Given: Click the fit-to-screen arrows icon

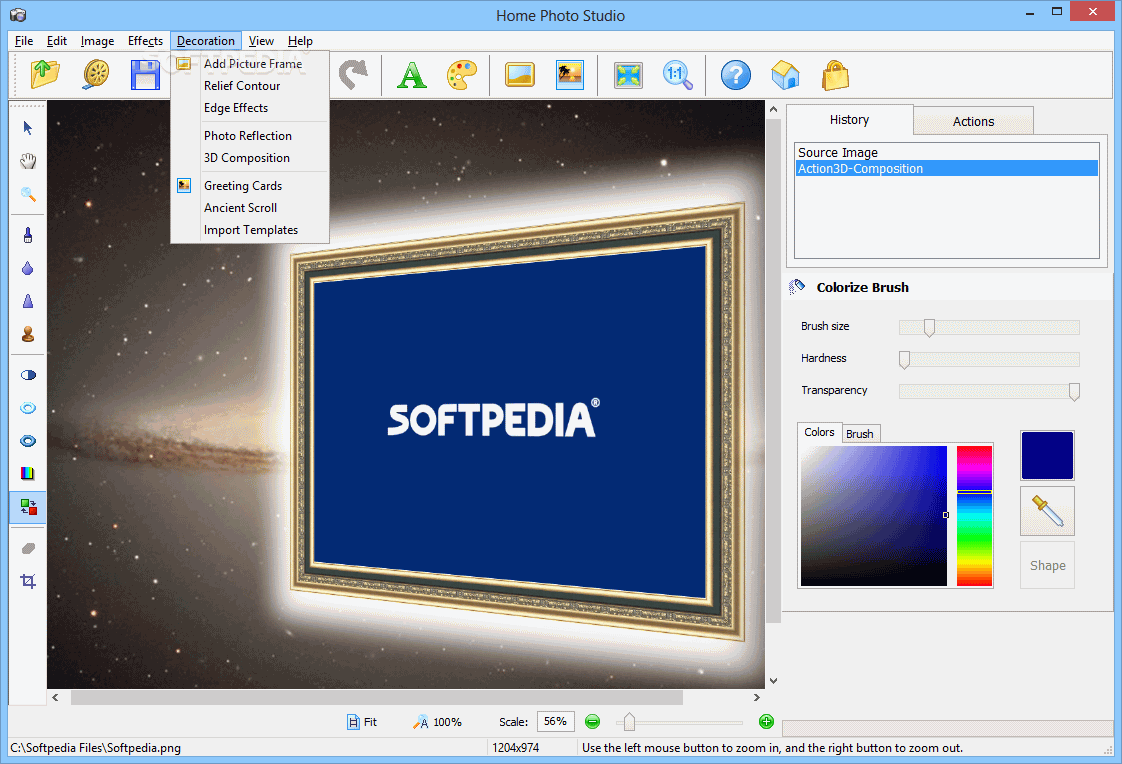Looking at the screenshot, I should click(x=628, y=74).
